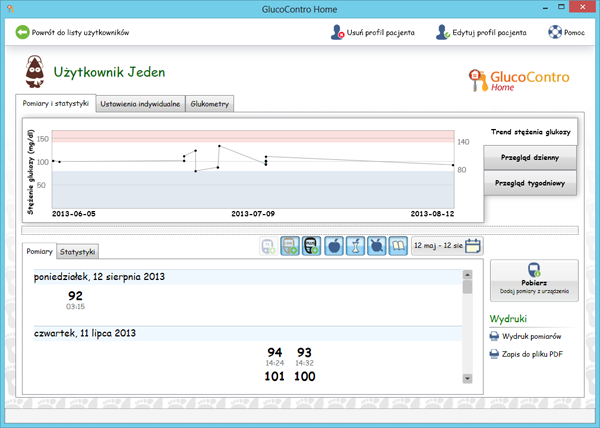Click scroll up arrow in measurements list

467,275
